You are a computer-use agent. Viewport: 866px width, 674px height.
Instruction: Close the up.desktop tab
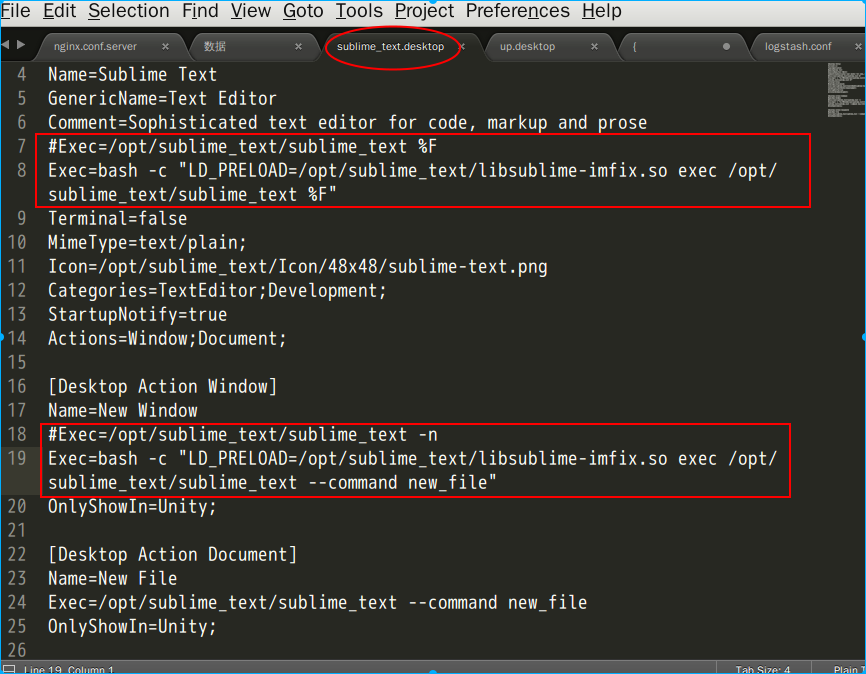pyautogui.click(x=594, y=46)
